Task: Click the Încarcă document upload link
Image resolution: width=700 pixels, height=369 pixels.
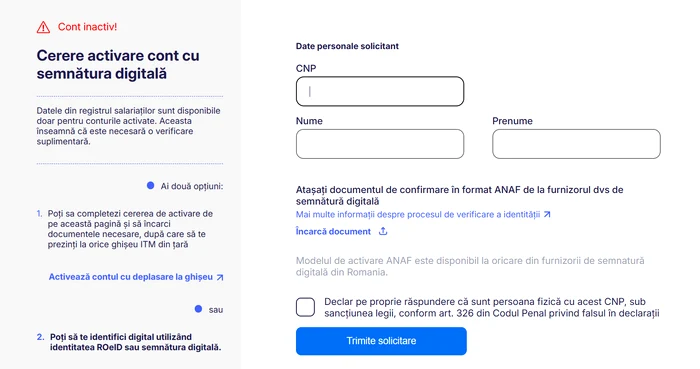Action: [x=333, y=232]
